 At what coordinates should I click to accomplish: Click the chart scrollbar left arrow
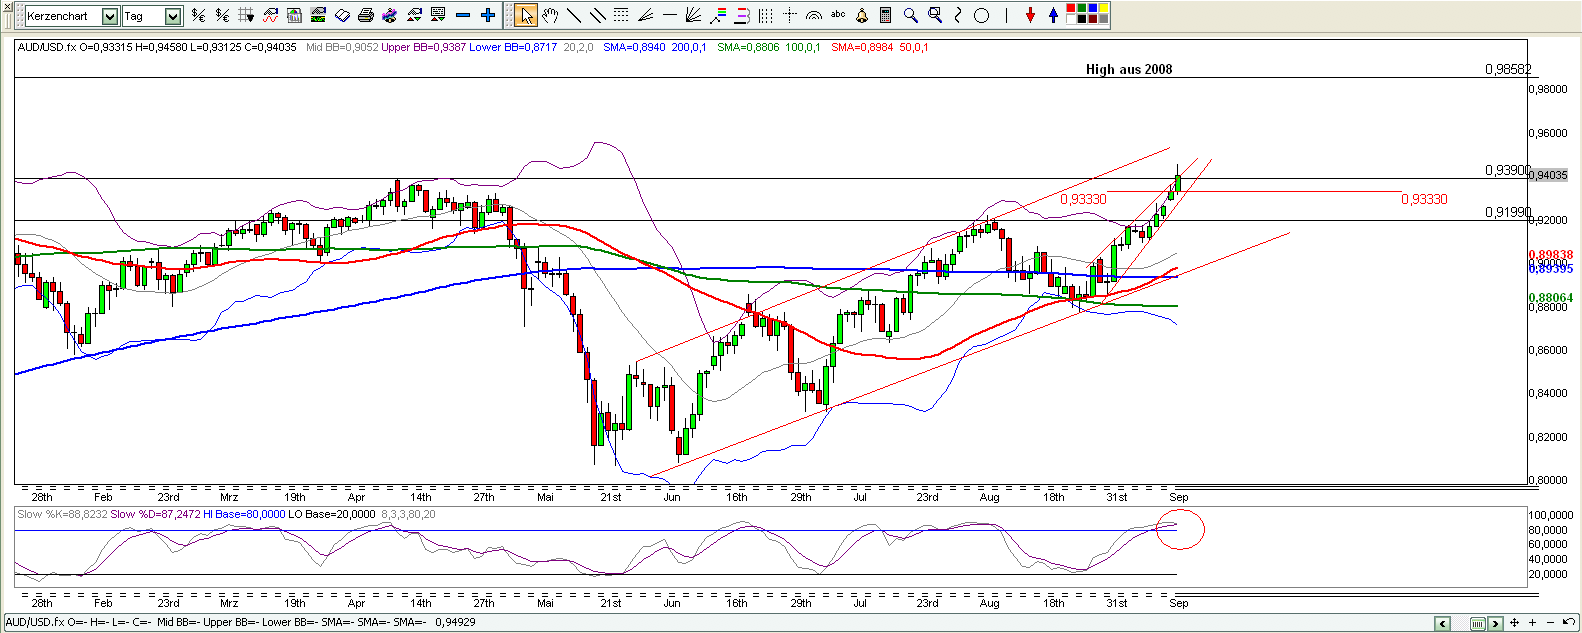[1443, 624]
